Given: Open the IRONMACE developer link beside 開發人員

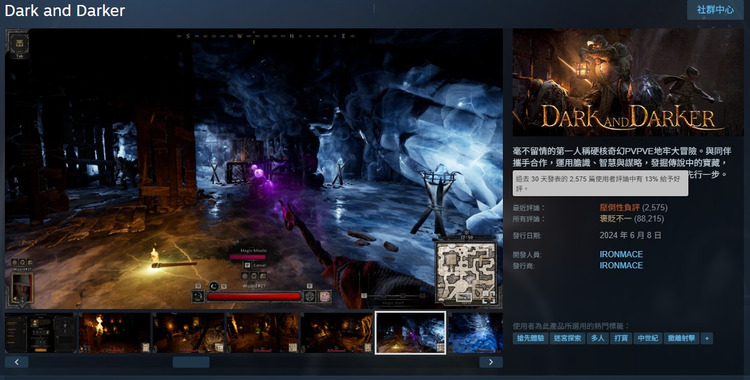Looking at the screenshot, I should tap(621, 254).
